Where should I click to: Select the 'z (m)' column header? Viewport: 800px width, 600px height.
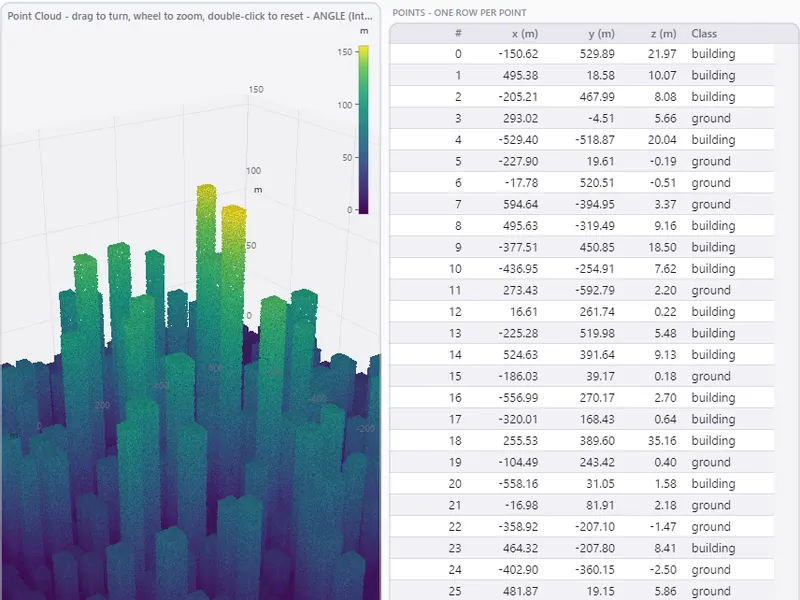pos(663,34)
